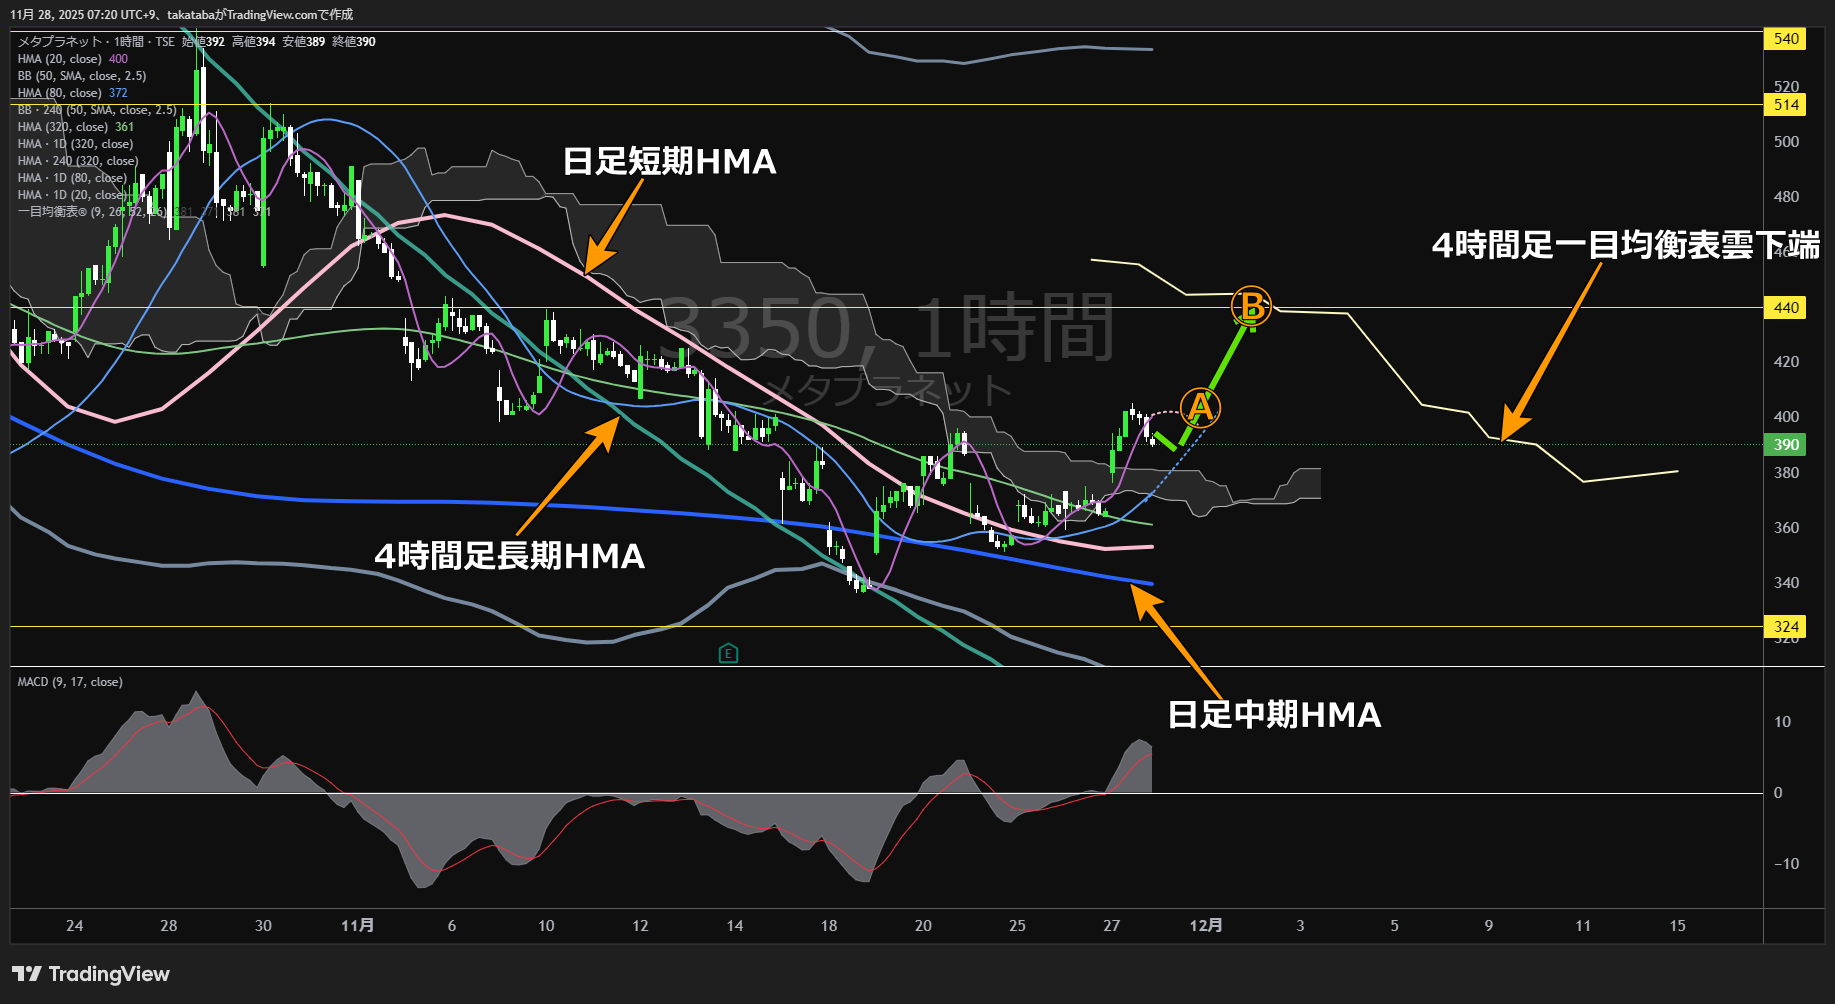The image size is (1835, 1004).
Task: Click the 15 date label on time axis
Action: point(1678,926)
